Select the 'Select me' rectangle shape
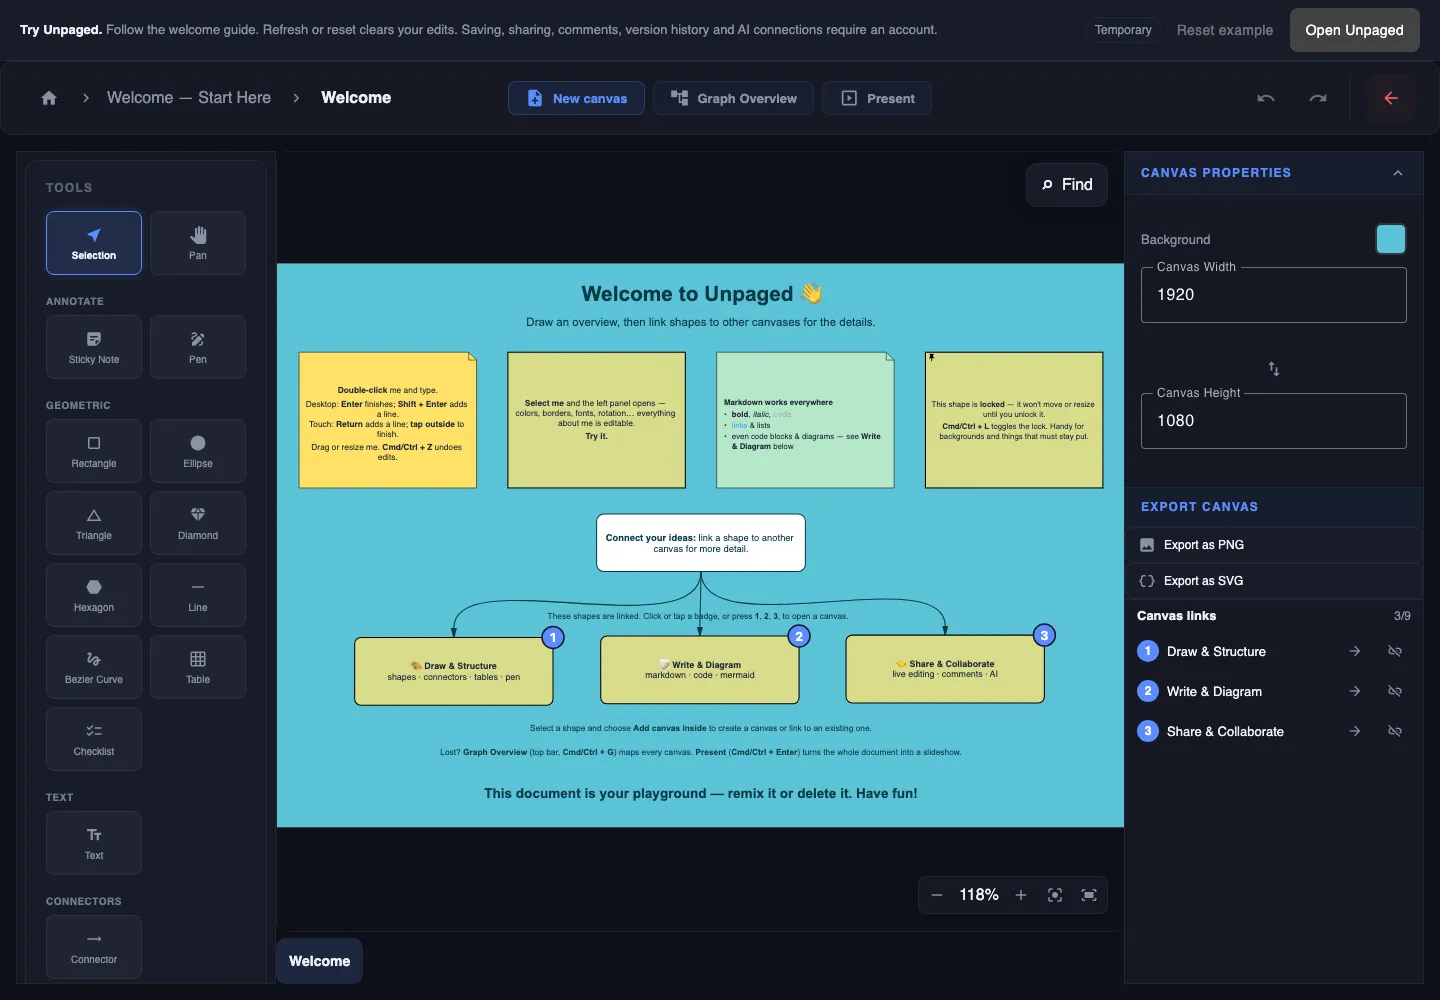Image resolution: width=1440 pixels, height=1000 pixels. 596,420
